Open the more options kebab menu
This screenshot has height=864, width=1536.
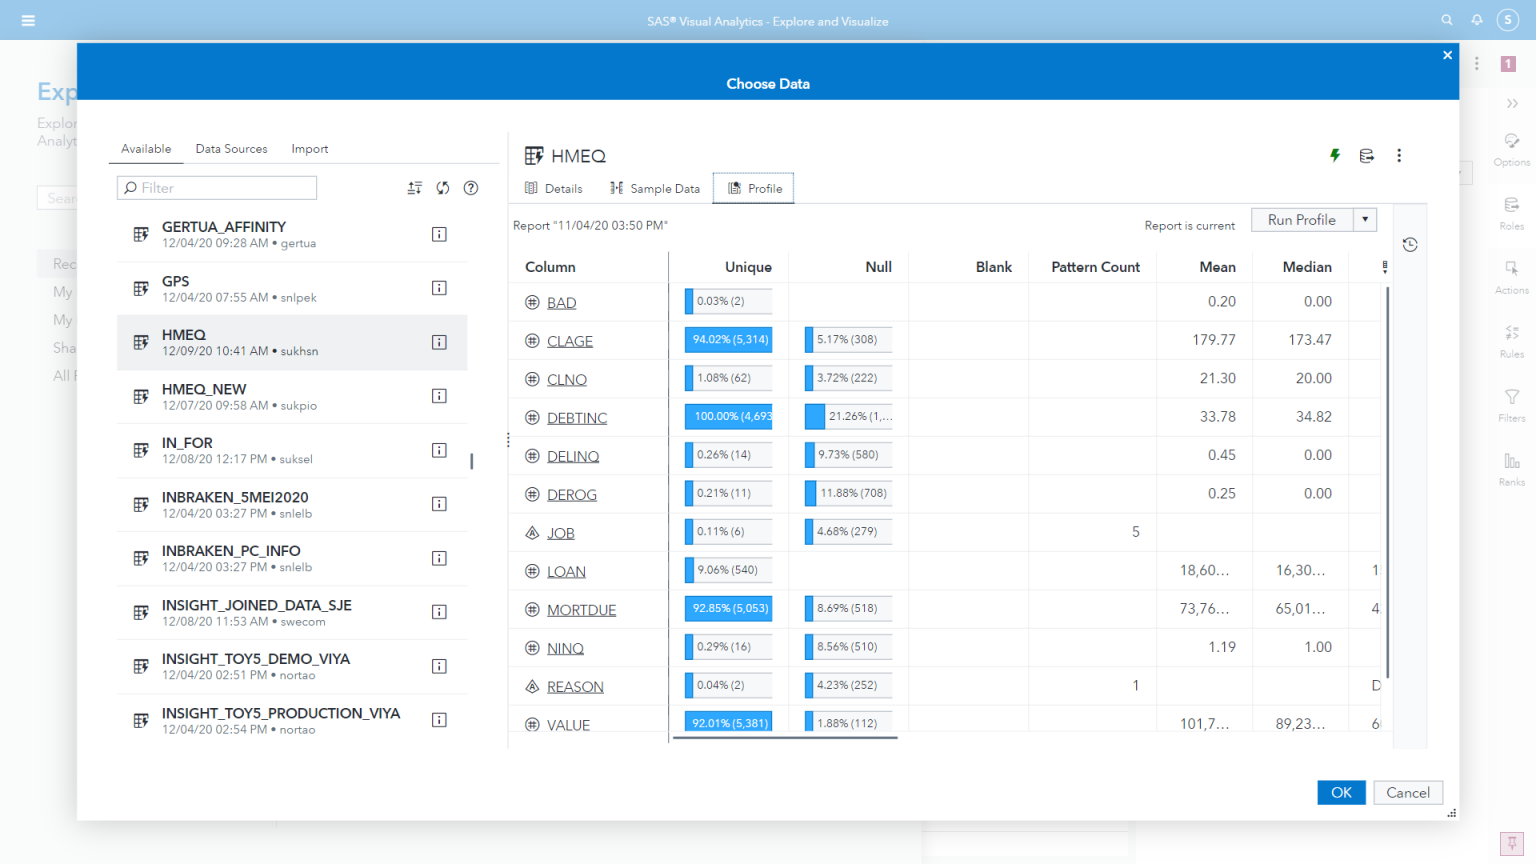[x=1399, y=156]
